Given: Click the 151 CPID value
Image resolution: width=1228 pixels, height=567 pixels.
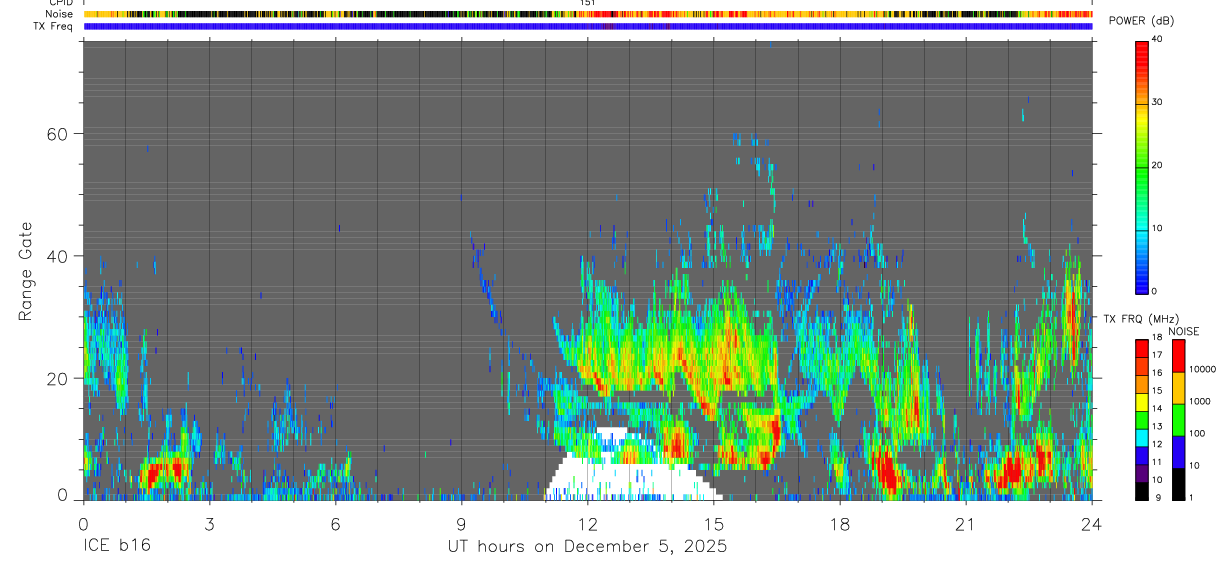Looking at the screenshot, I should [x=588, y=3].
